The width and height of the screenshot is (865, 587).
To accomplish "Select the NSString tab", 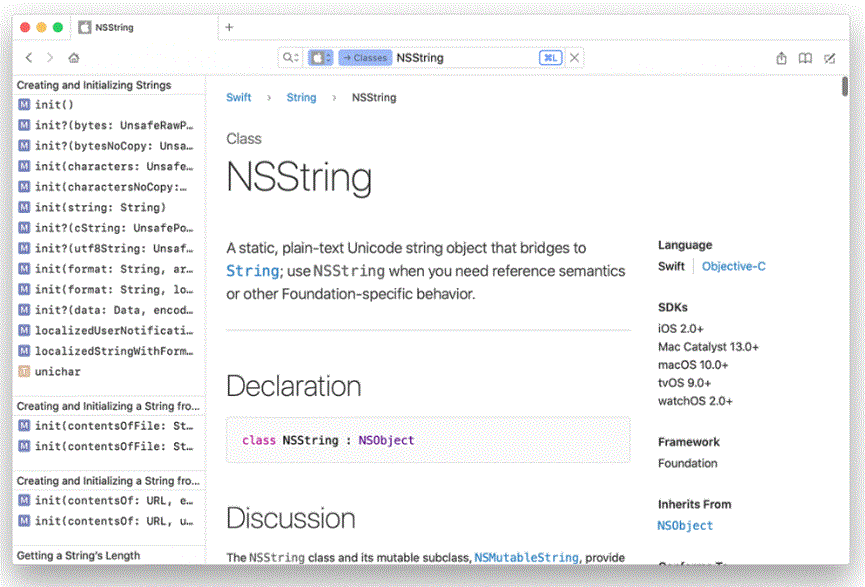I will (144, 27).
